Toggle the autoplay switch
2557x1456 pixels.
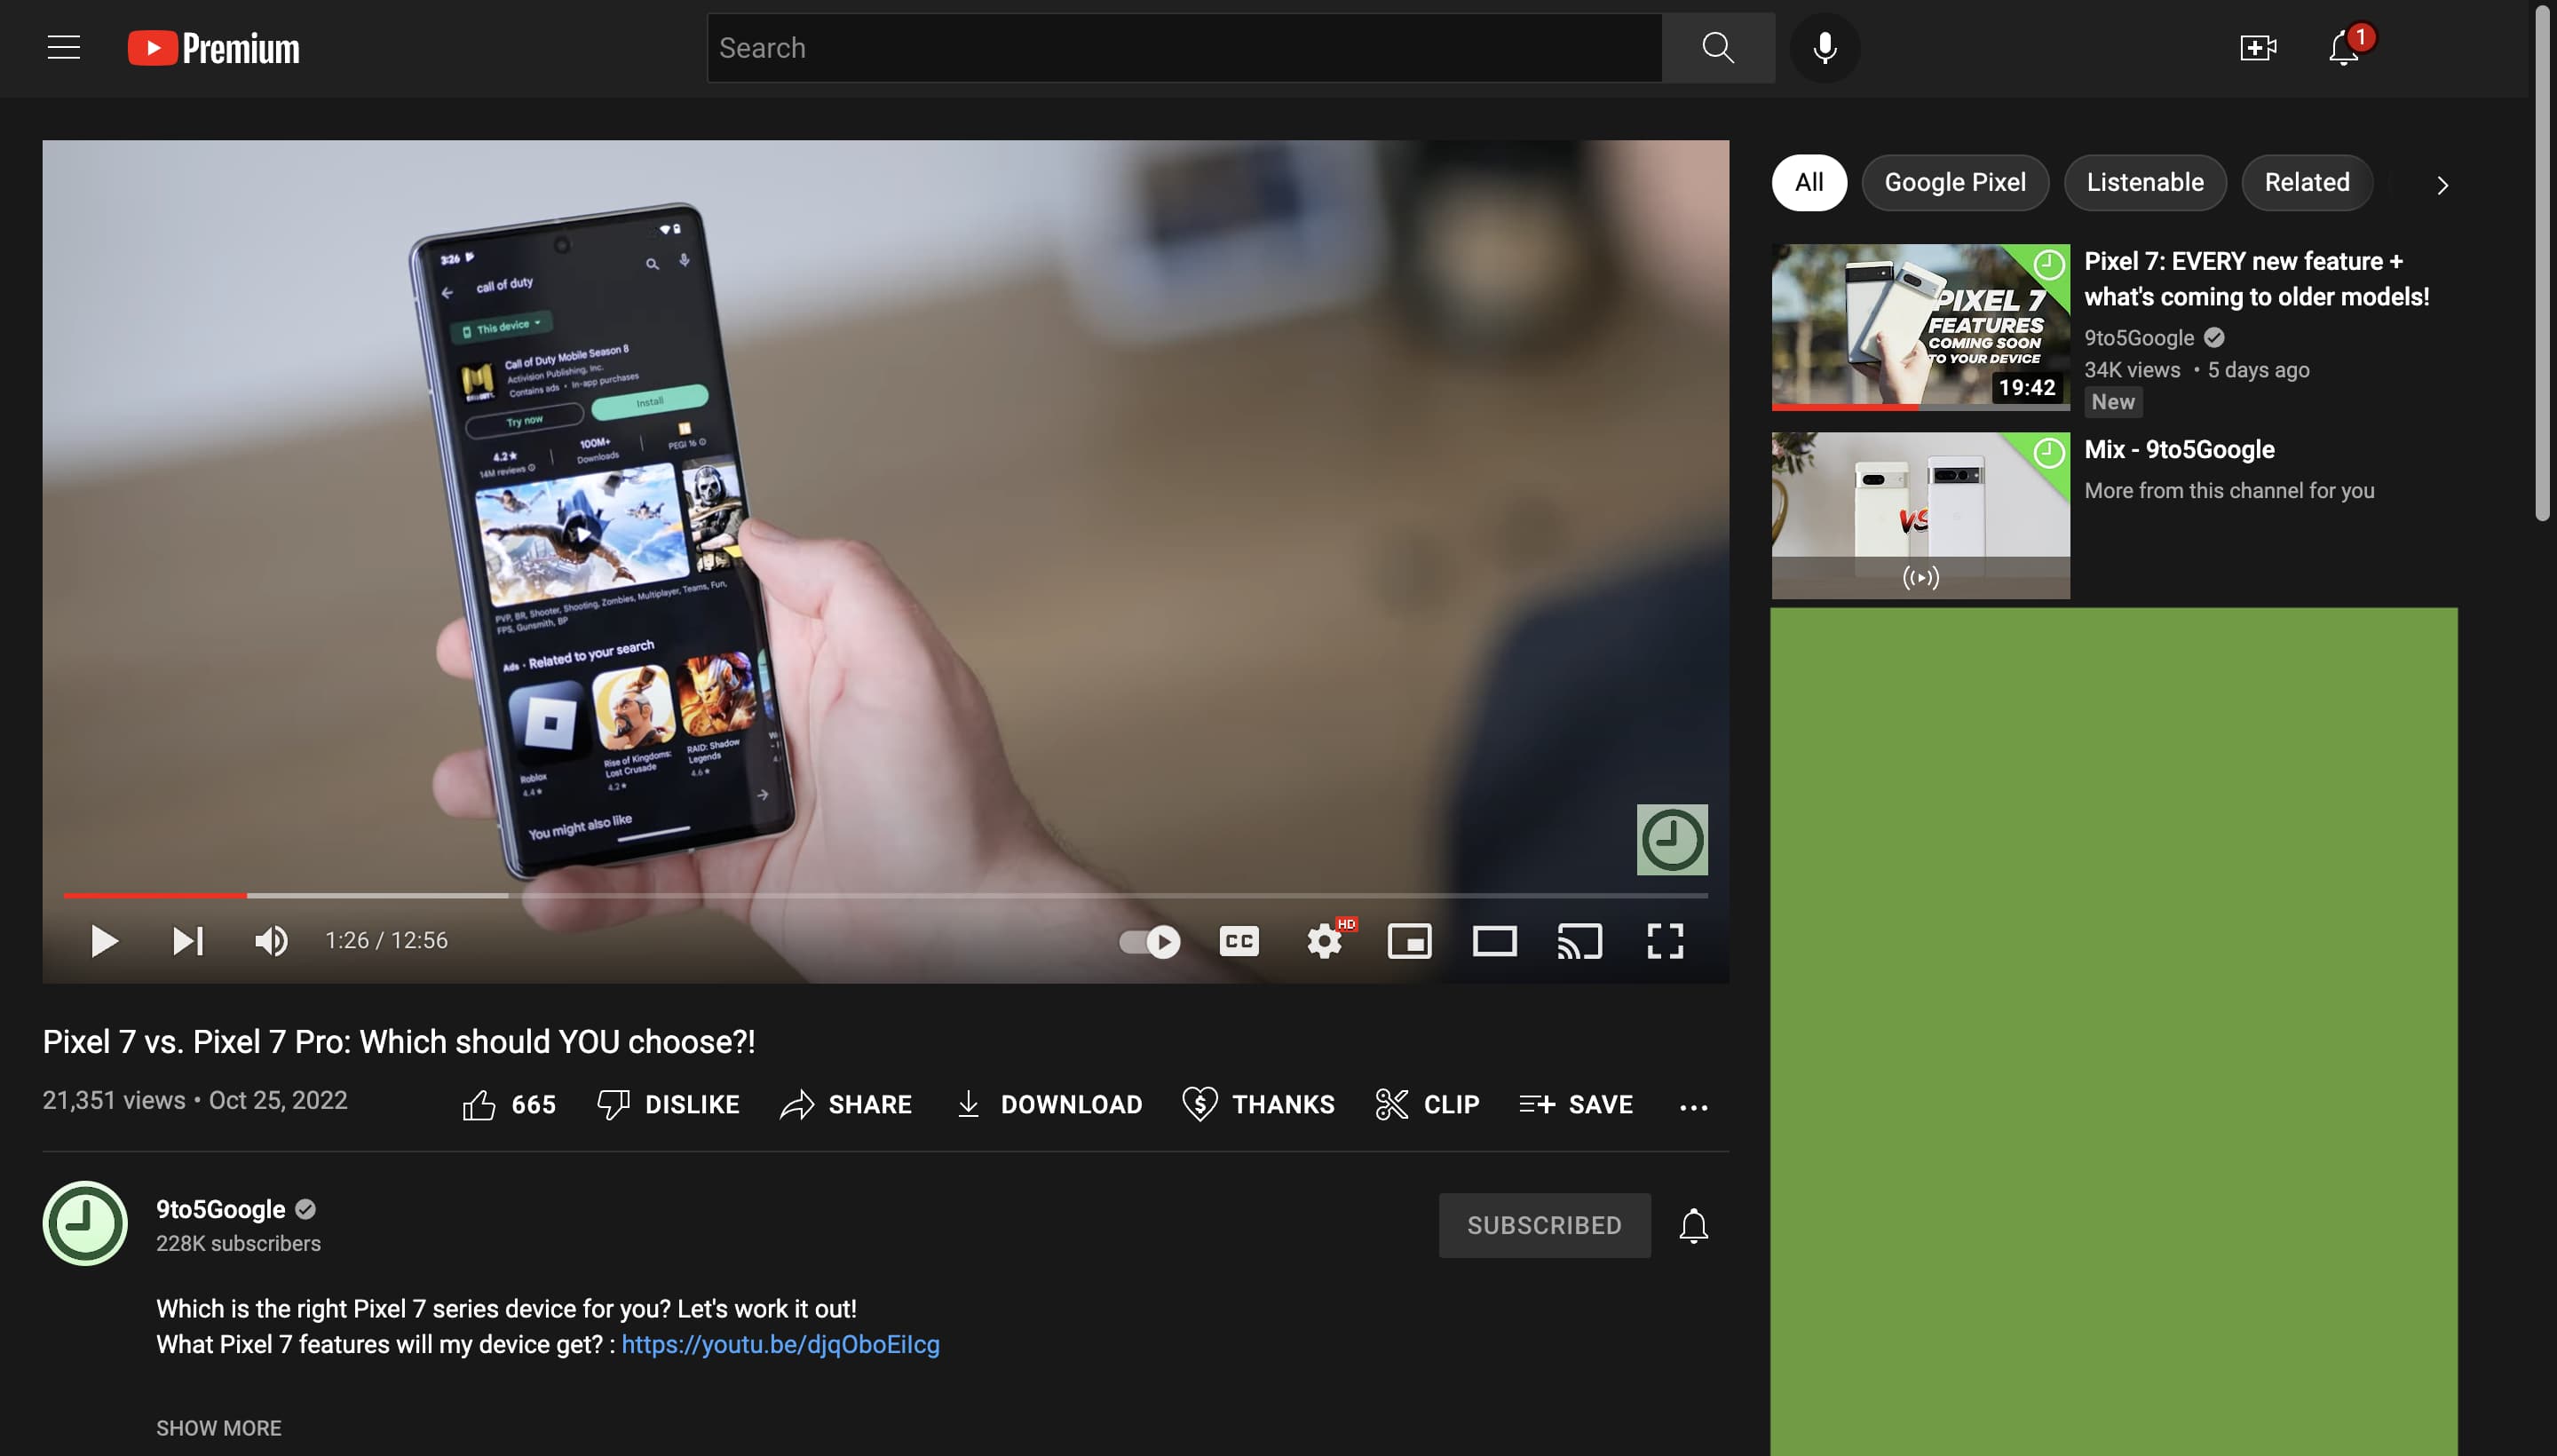tap(1149, 941)
